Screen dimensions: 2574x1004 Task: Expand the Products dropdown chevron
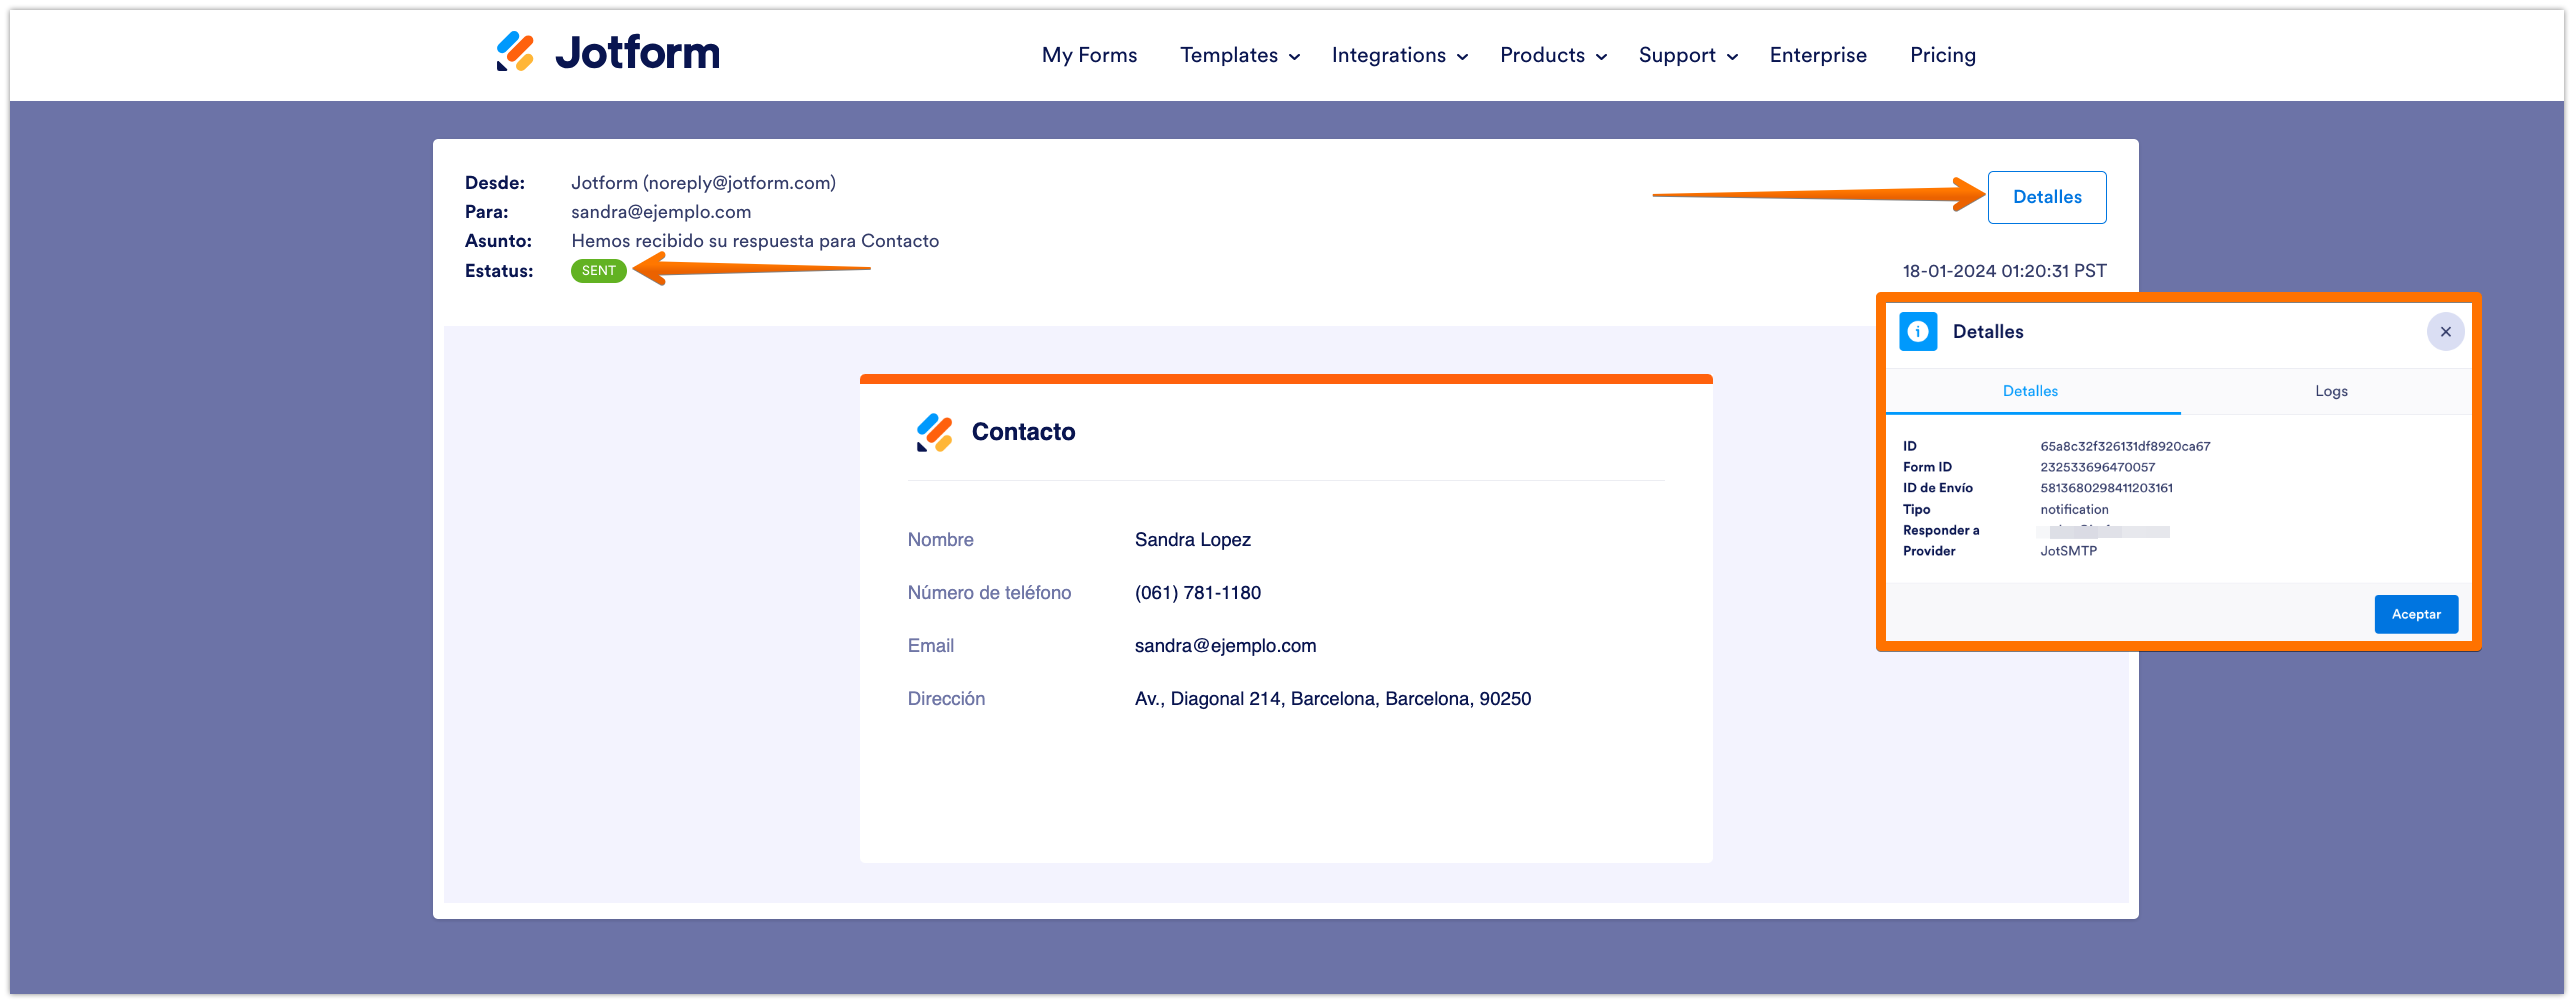click(x=1601, y=57)
